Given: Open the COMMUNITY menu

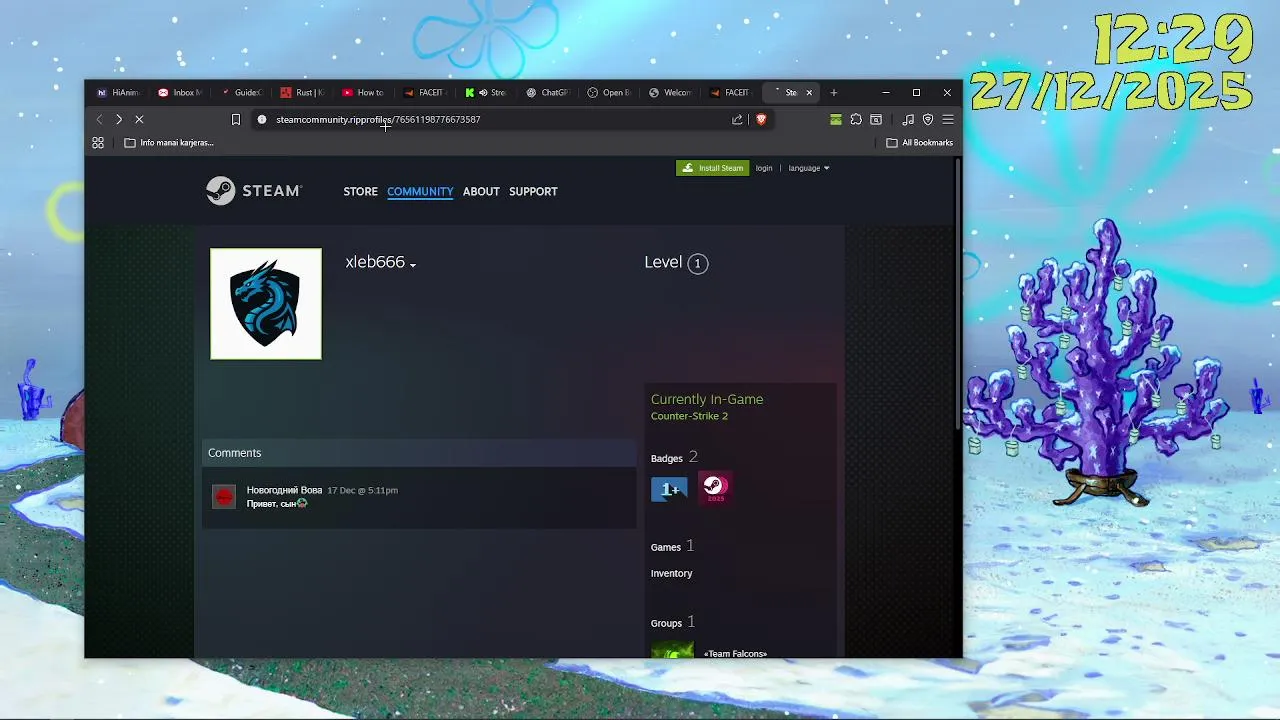Looking at the screenshot, I should point(420,191).
